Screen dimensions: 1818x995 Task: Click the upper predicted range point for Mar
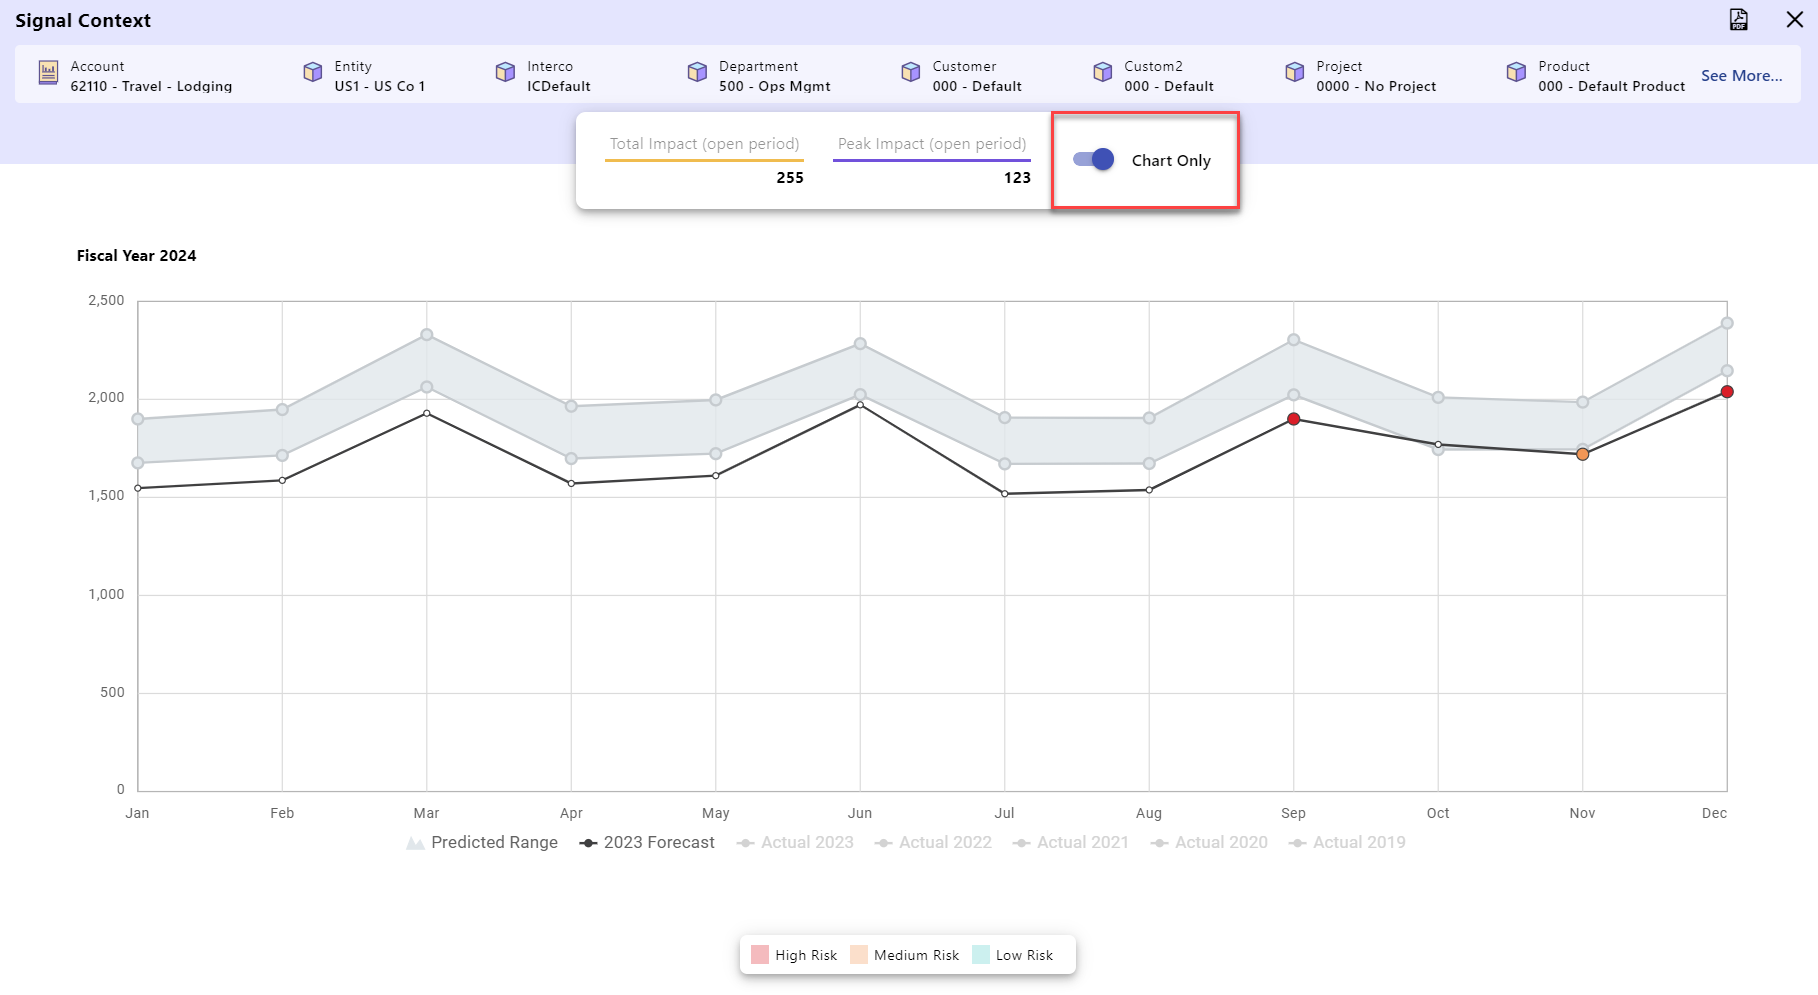(x=427, y=335)
